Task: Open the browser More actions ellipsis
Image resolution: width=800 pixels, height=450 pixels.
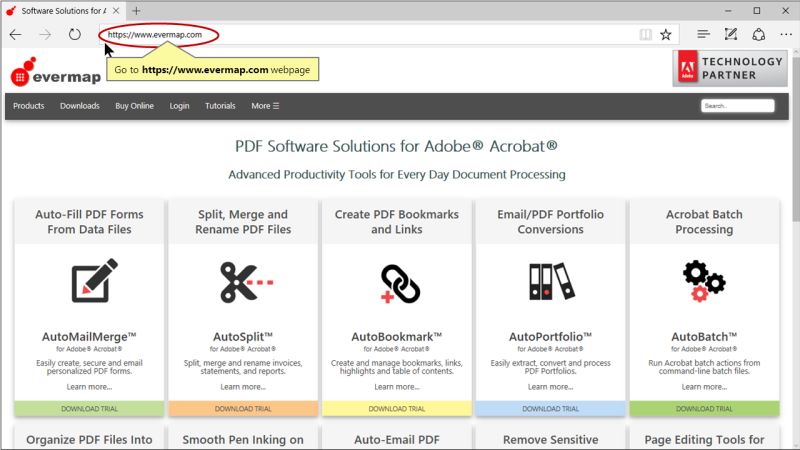Action: pyautogui.click(x=786, y=34)
